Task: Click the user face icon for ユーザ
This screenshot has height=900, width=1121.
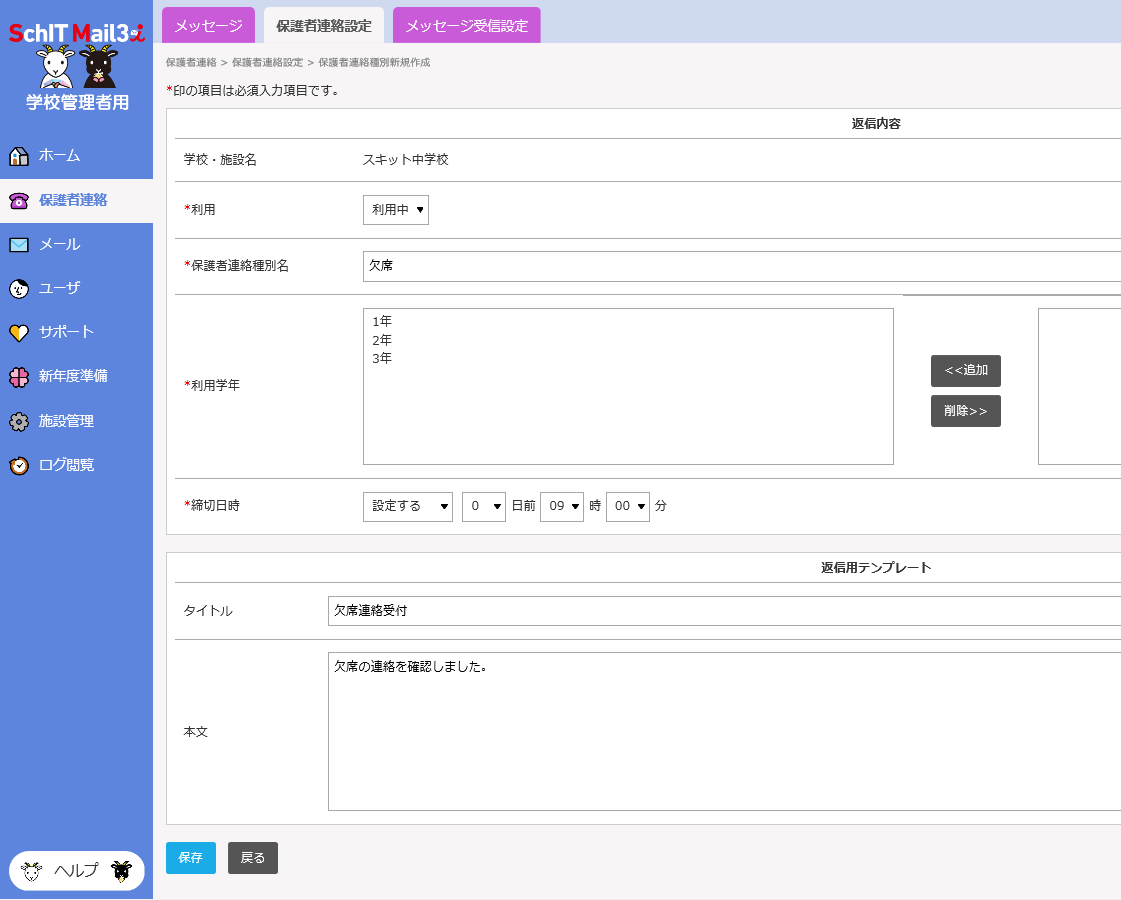Action: pyautogui.click(x=18, y=288)
